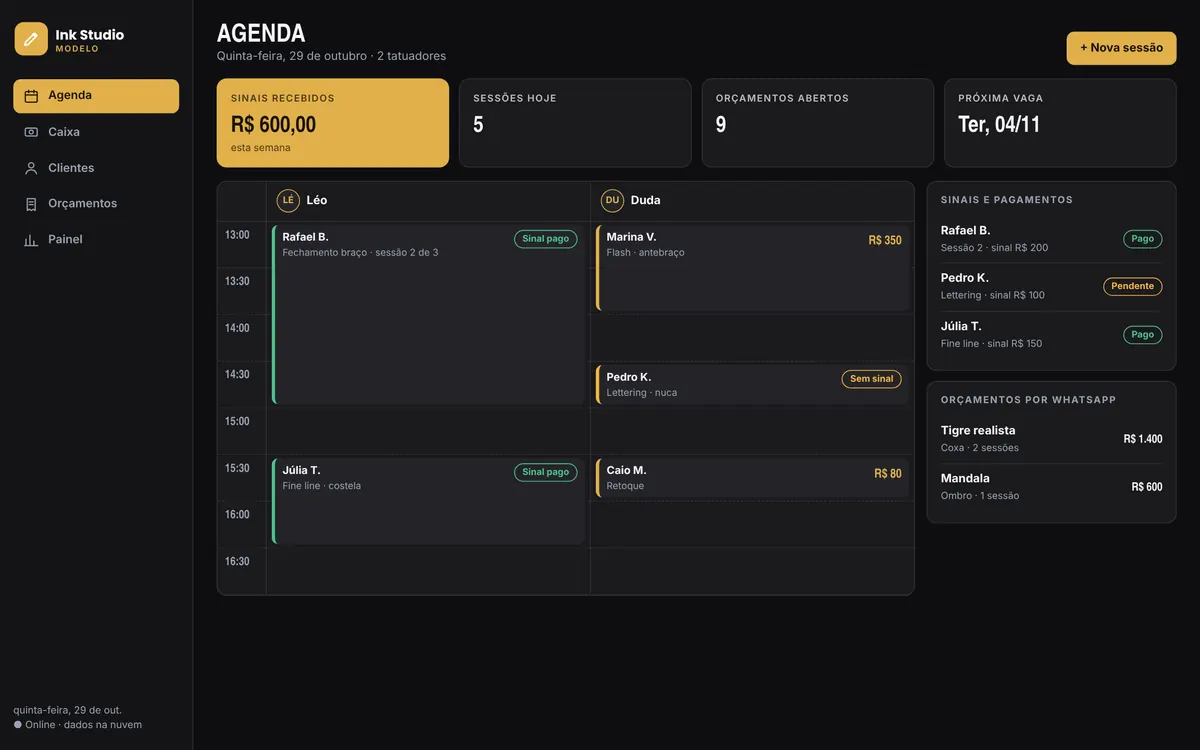Viewport: 1200px width, 750px height.
Task: Open the Próxima vaga card
Action: pos(1060,123)
